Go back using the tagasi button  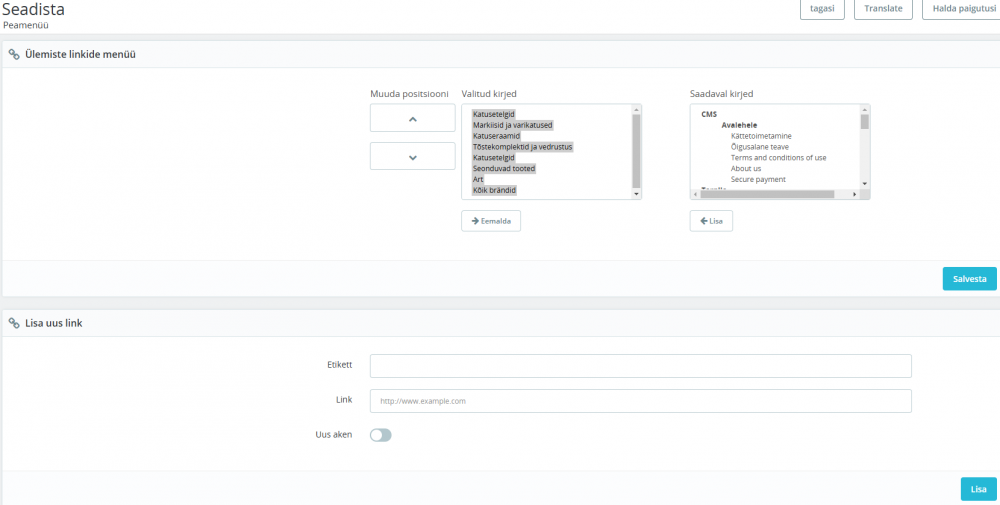[823, 9]
